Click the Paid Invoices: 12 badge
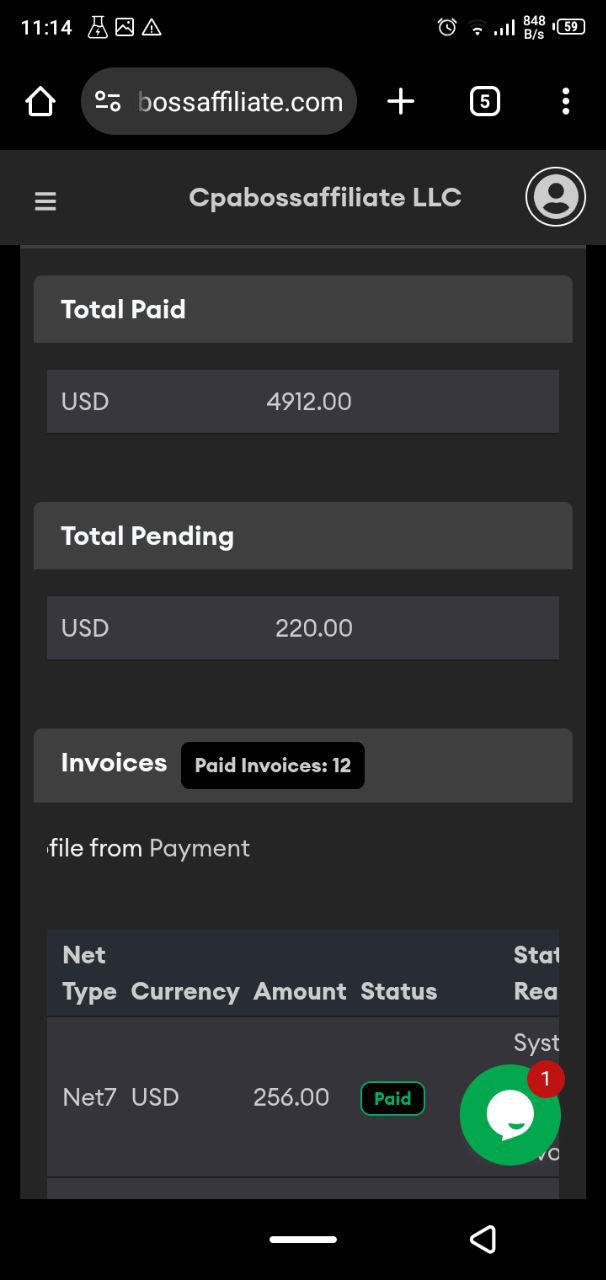606x1280 pixels. coord(272,765)
